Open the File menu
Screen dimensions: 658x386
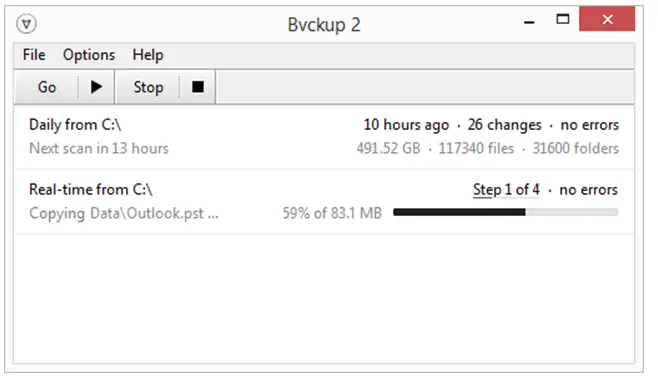(x=34, y=55)
